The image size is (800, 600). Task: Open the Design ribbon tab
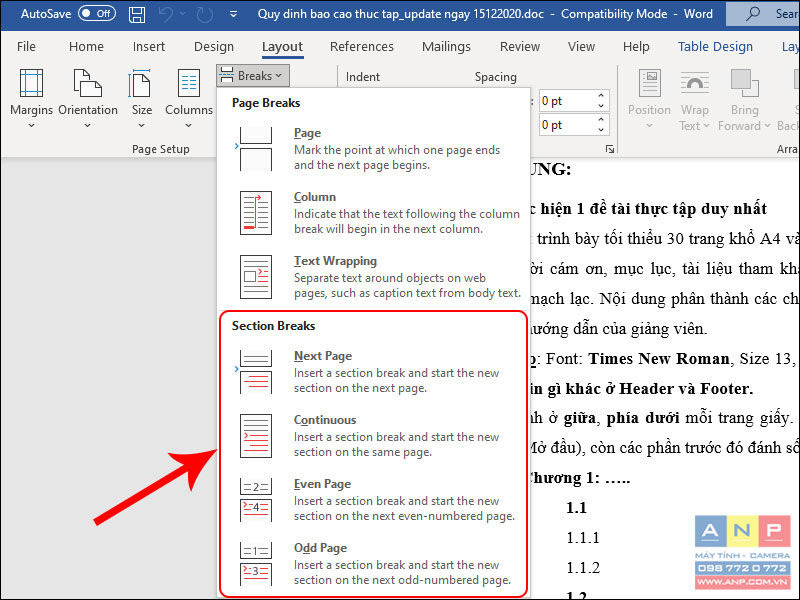pos(214,46)
